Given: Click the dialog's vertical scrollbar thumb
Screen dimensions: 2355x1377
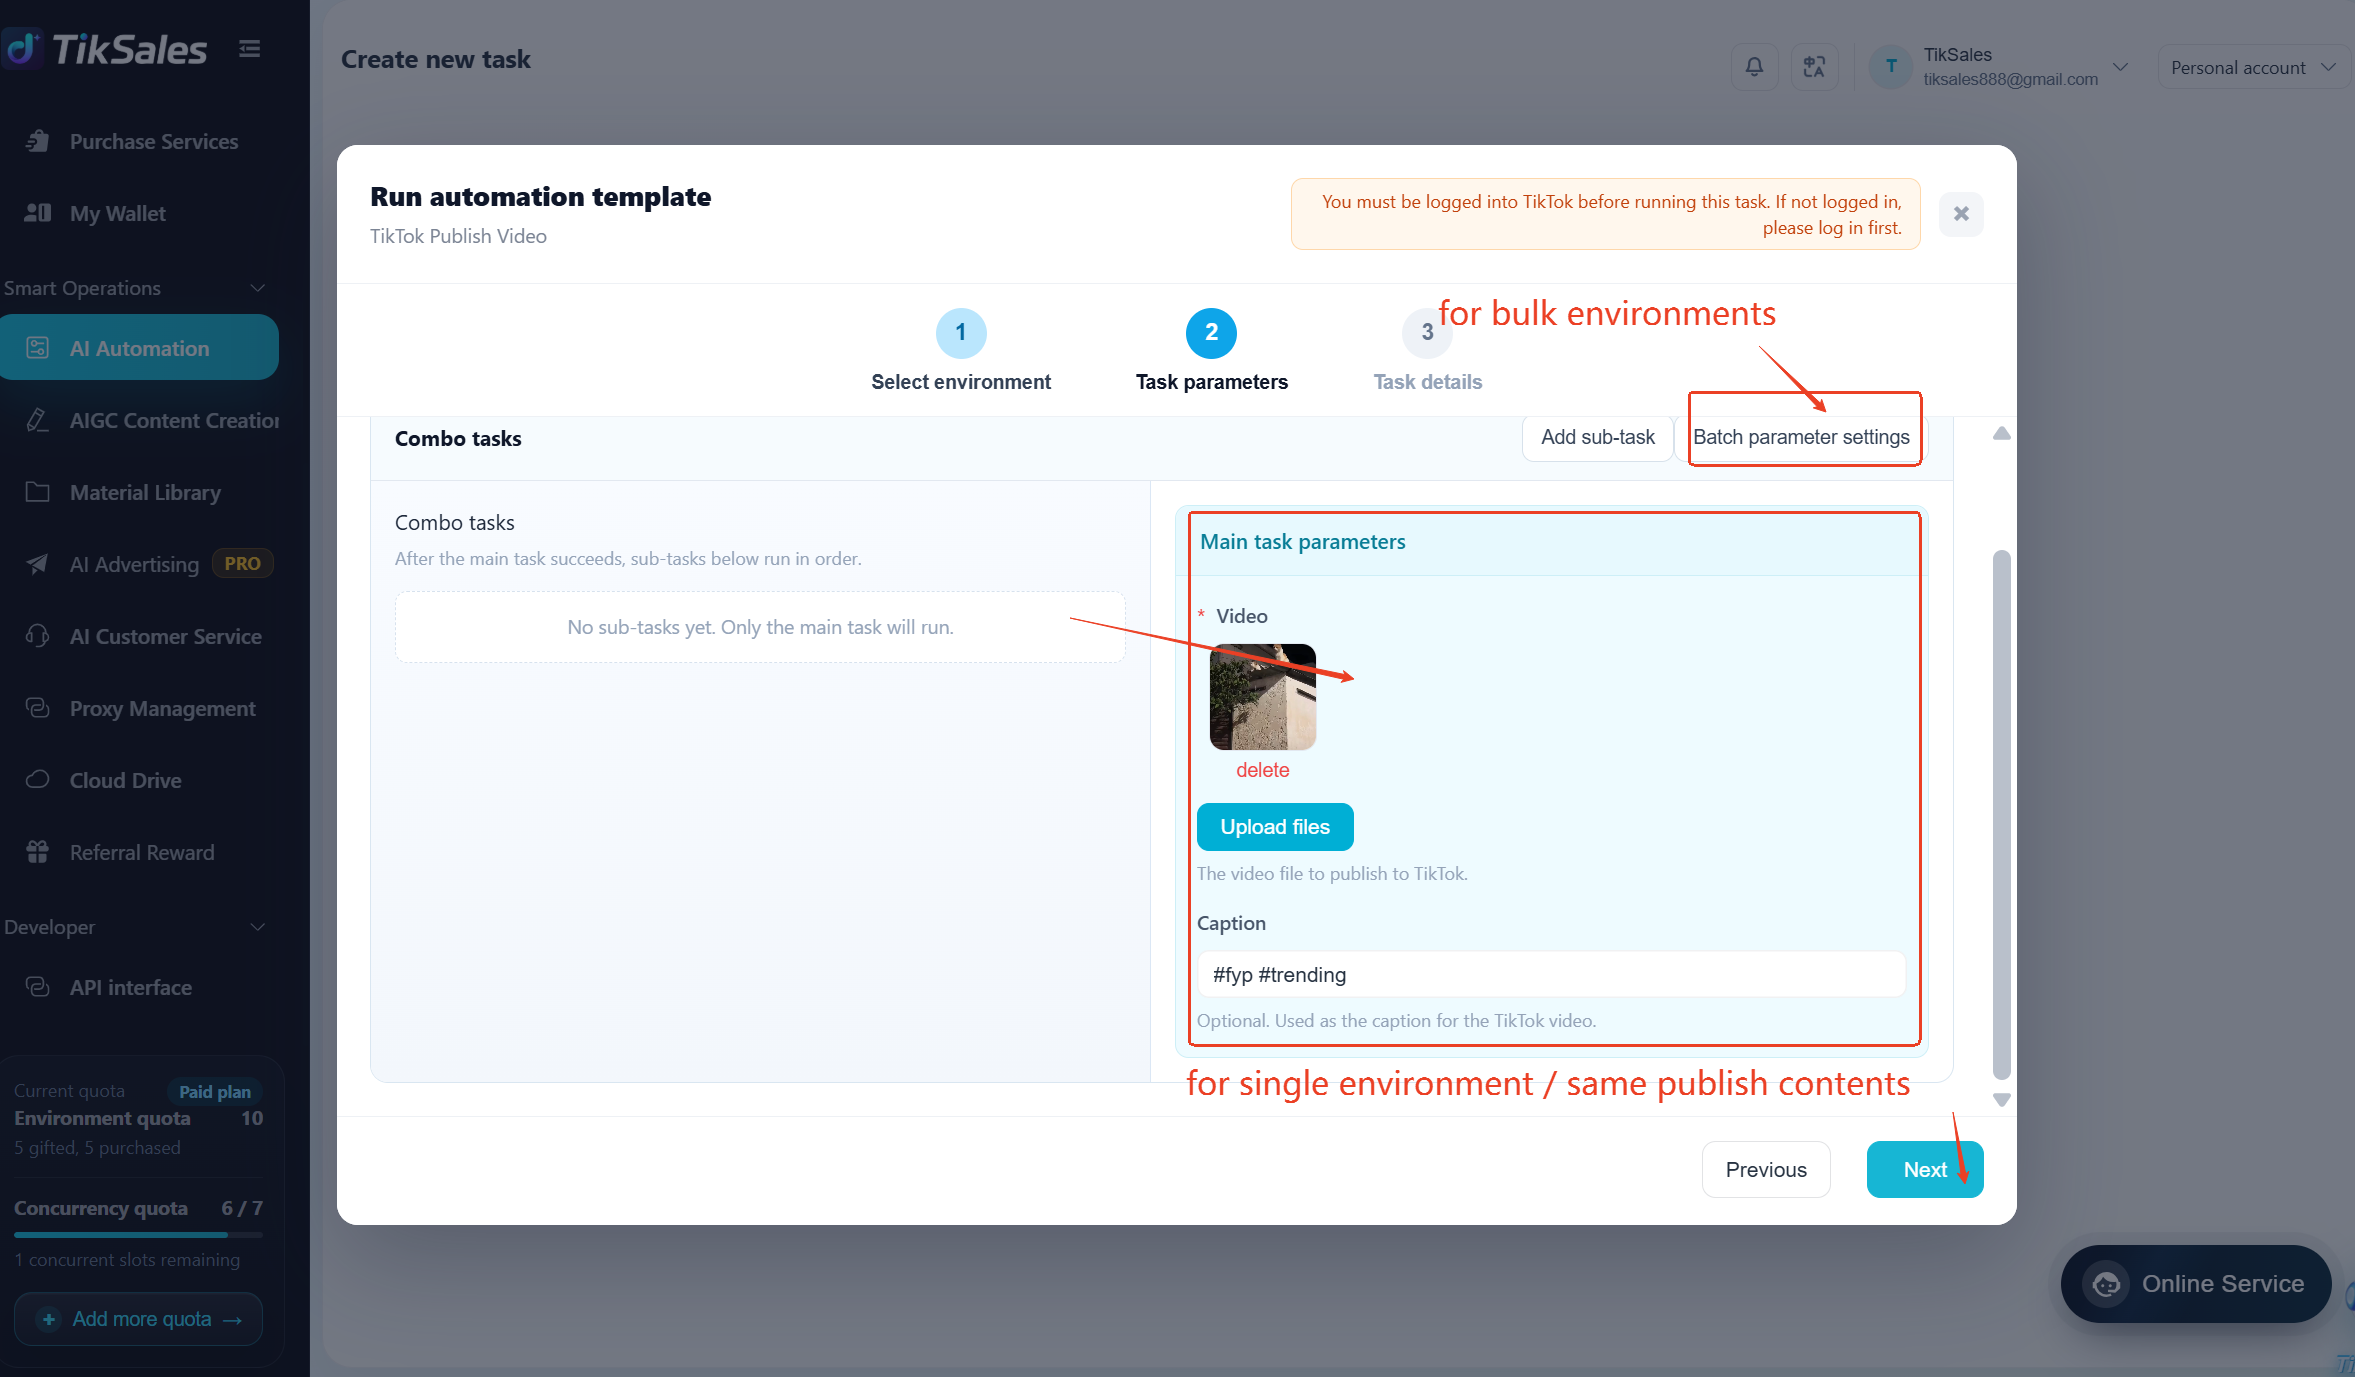Looking at the screenshot, I should tap(2001, 815).
